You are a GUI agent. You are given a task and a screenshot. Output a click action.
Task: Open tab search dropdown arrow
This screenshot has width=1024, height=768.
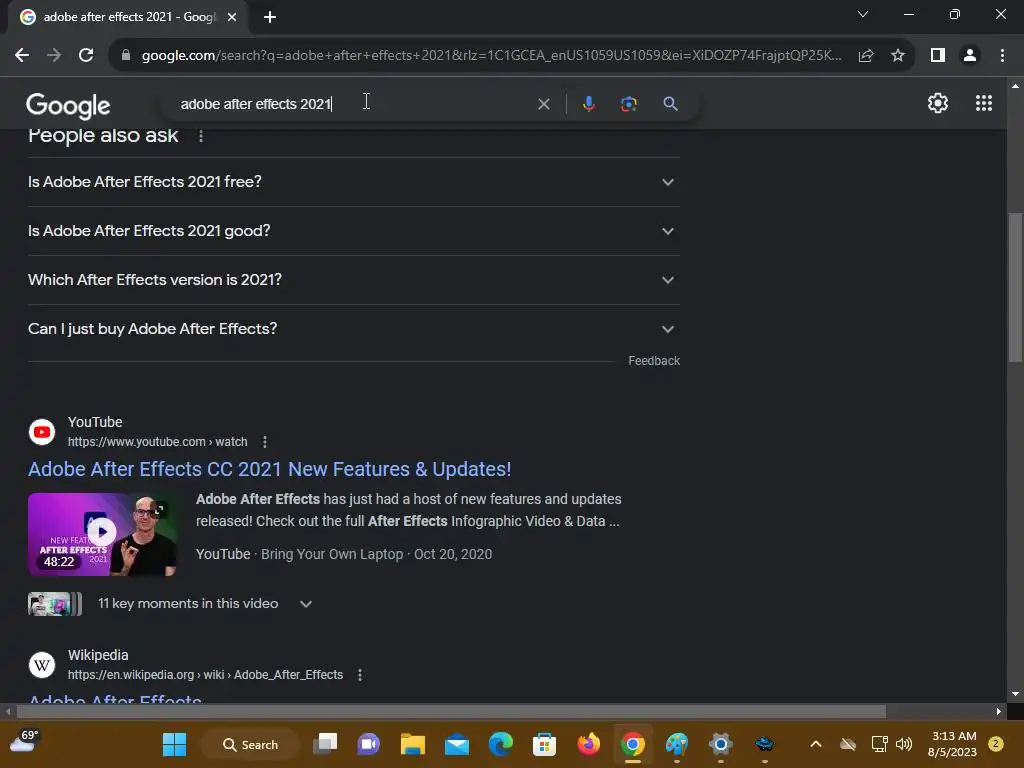863,14
